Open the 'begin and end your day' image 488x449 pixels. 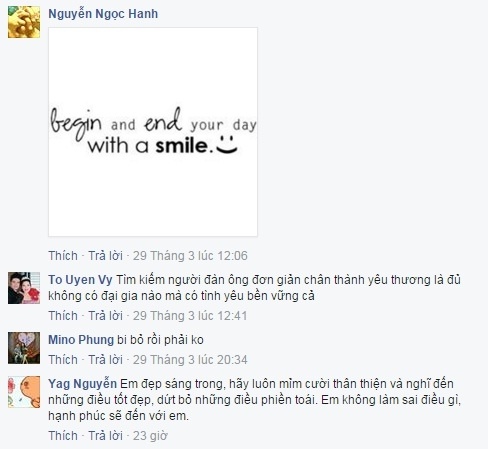(x=153, y=132)
